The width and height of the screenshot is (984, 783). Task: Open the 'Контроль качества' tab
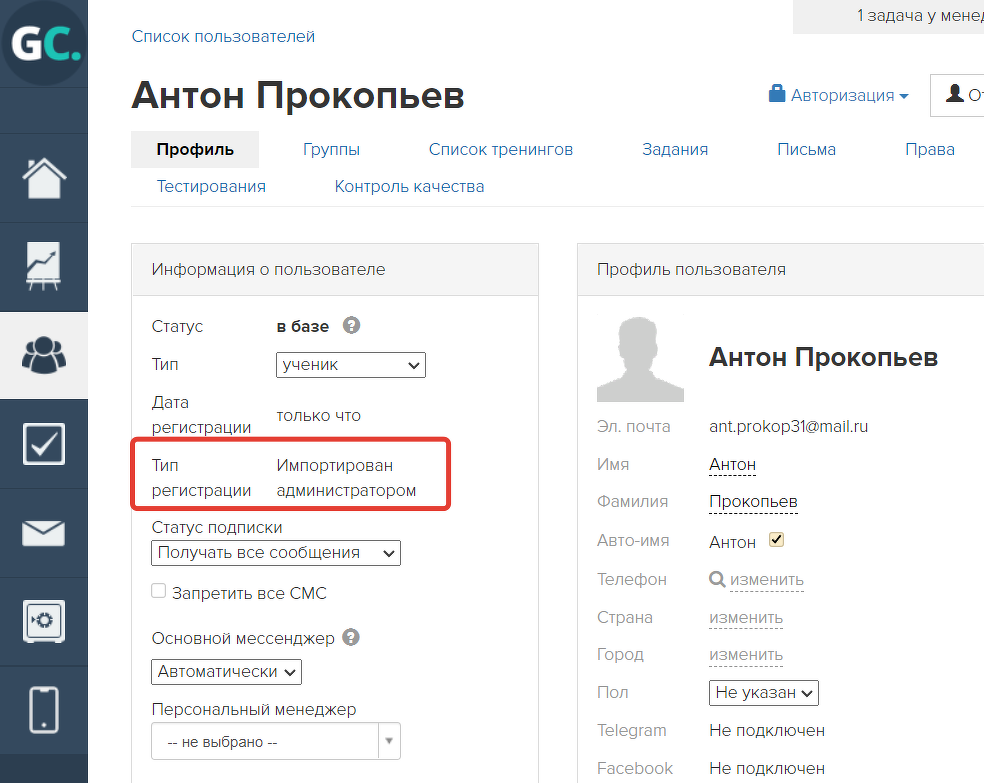click(409, 186)
